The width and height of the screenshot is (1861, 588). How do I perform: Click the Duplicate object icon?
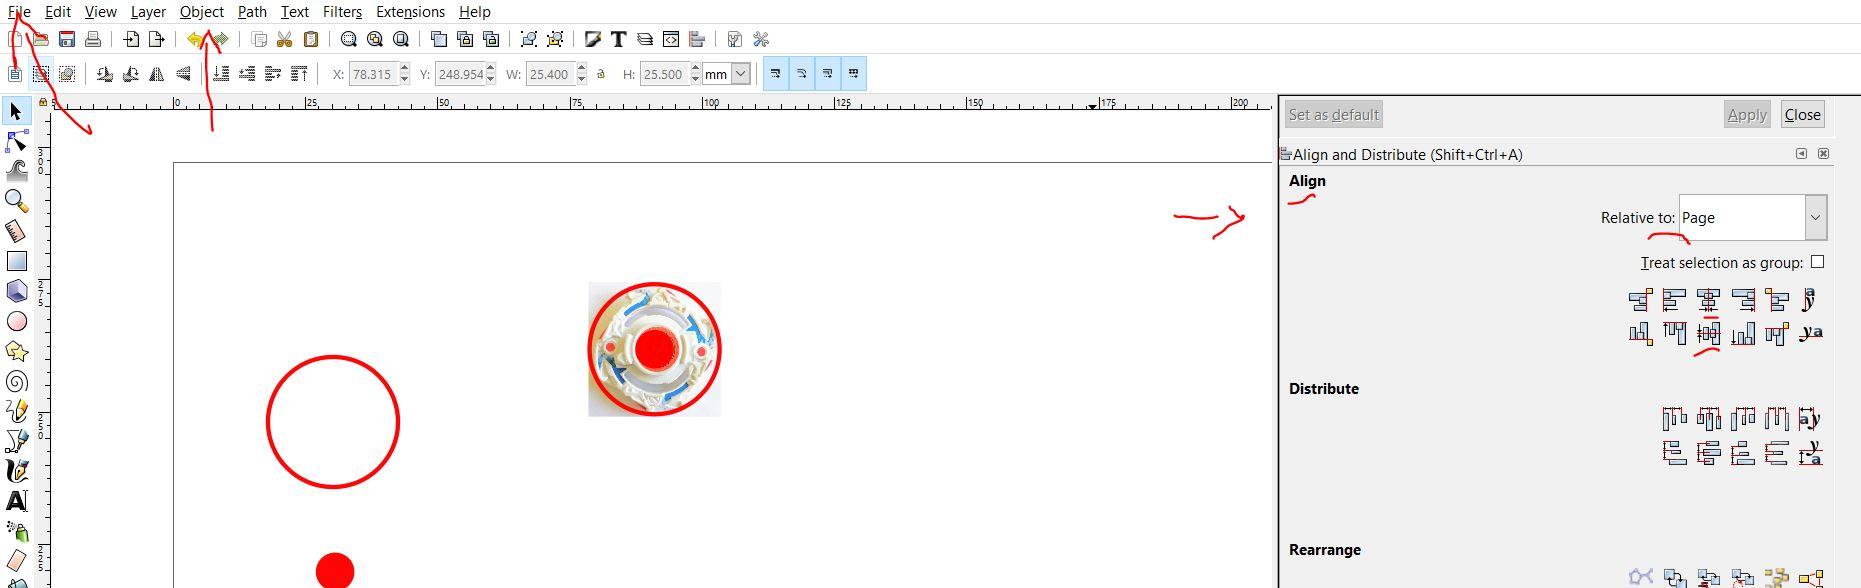pyautogui.click(x=439, y=39)
